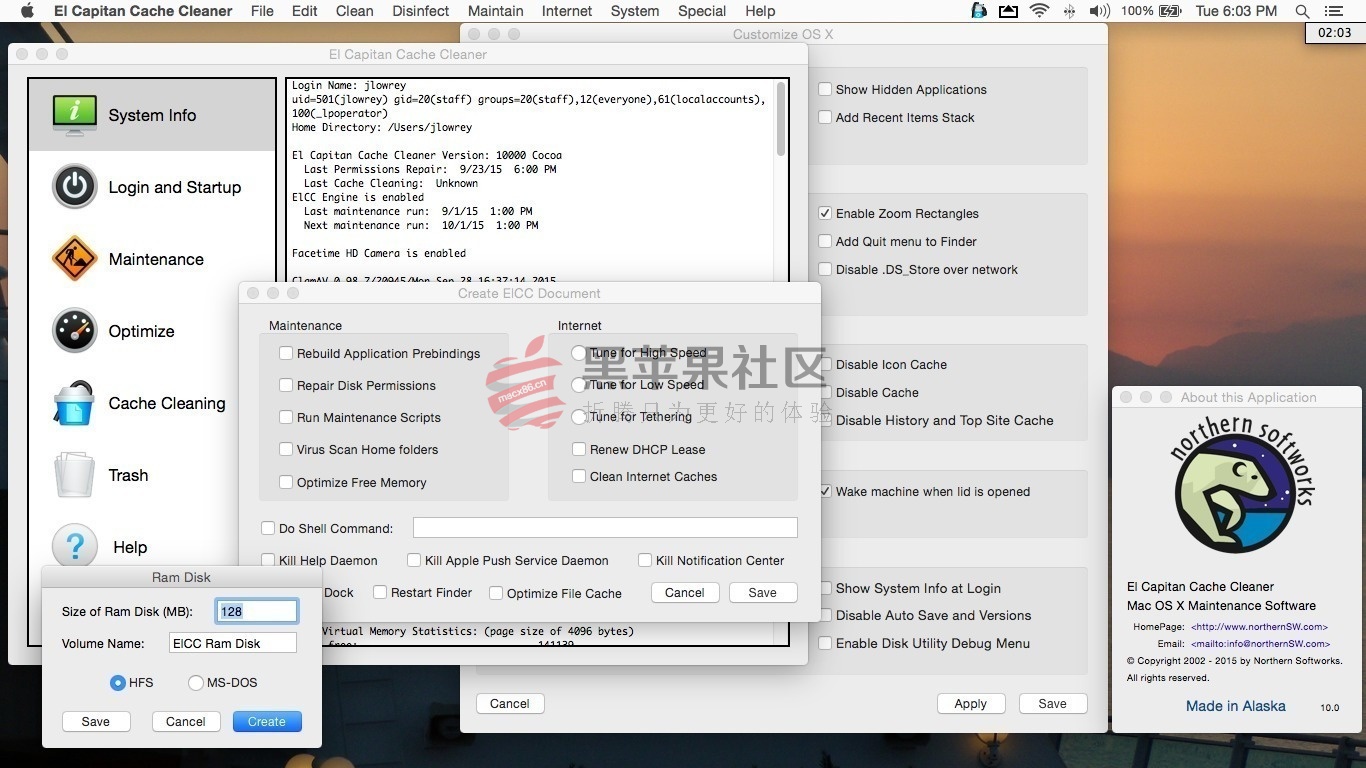Open the System Info monitor icon

coord(74,115)
